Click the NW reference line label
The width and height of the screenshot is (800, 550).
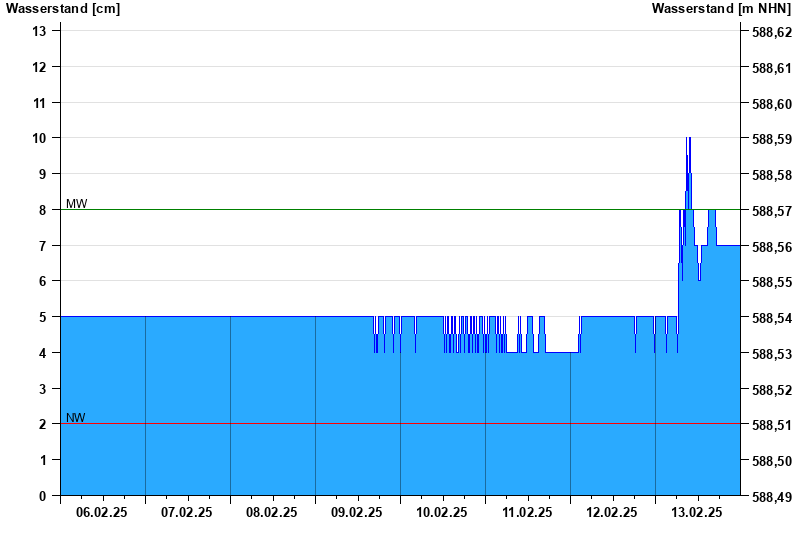click(76, 417)
